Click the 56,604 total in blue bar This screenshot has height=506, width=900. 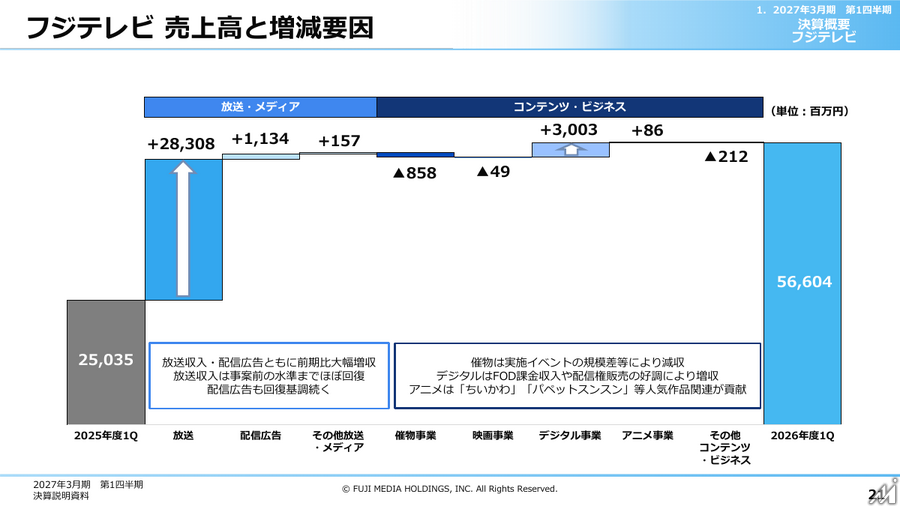point(804,281)
